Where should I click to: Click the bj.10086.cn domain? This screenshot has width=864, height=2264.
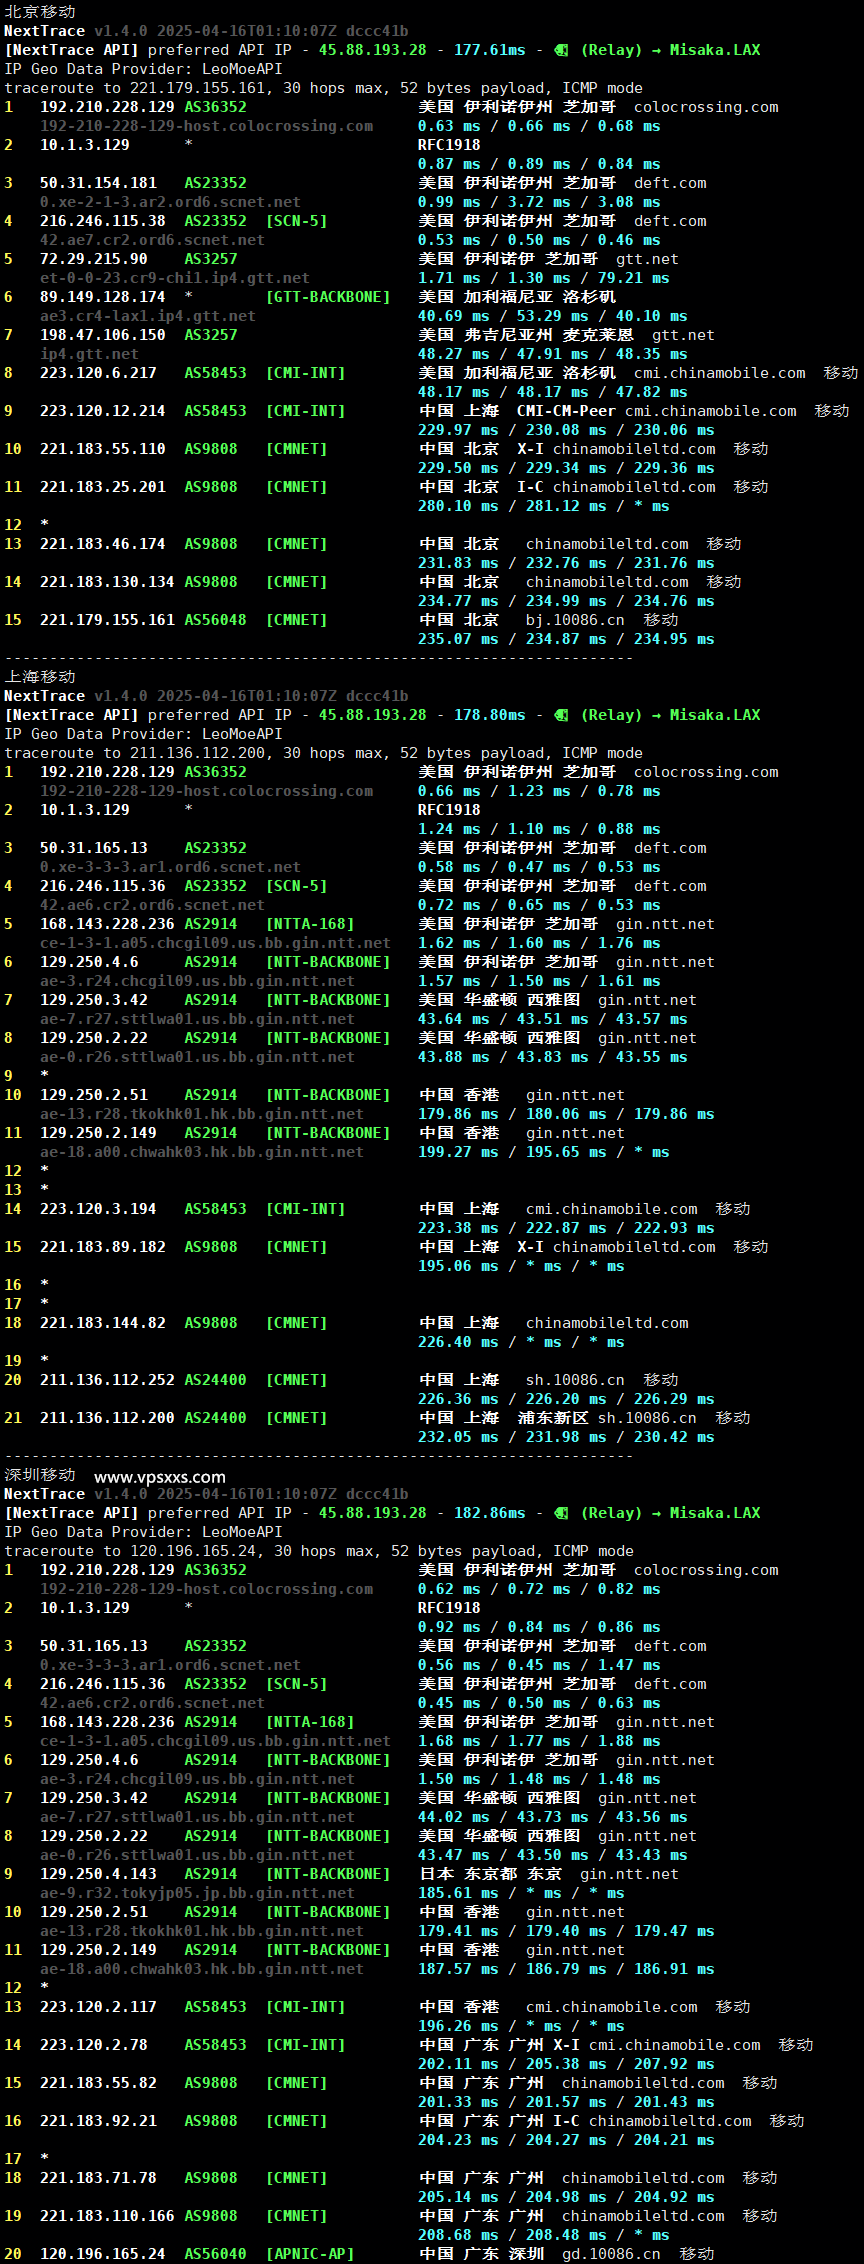[575, 620]
